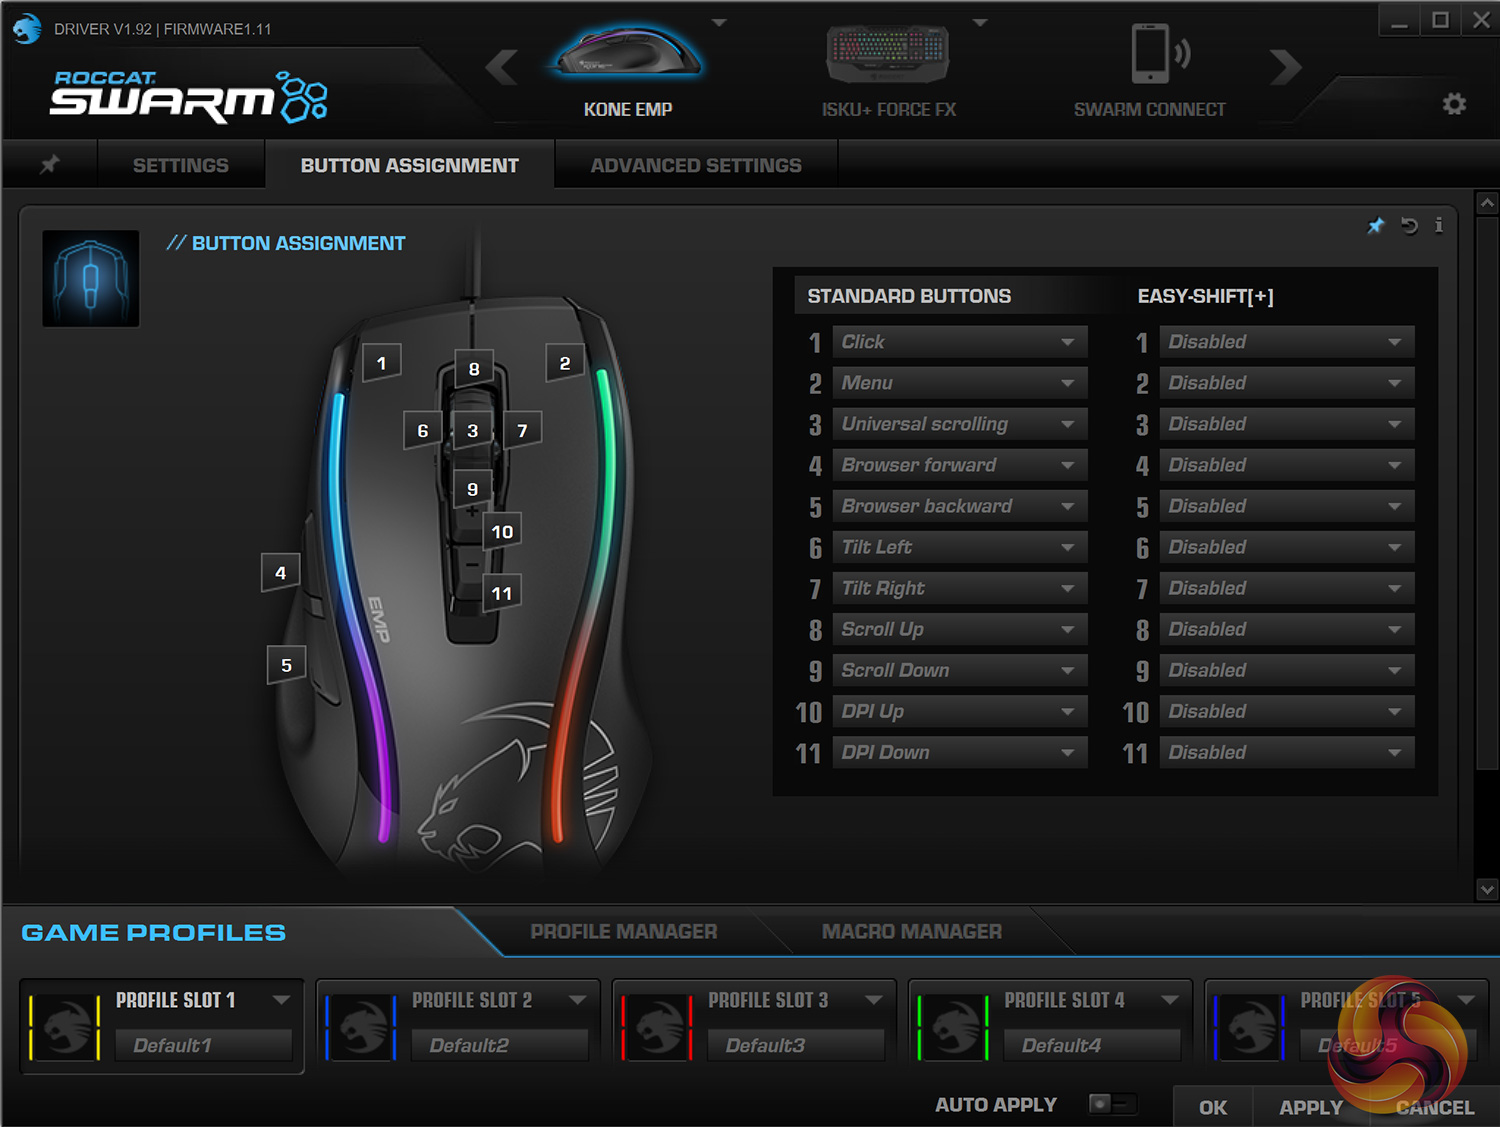The image size is (1500, 1127).
Task: Go to previous device with left arrow
Action: [502, 68]
